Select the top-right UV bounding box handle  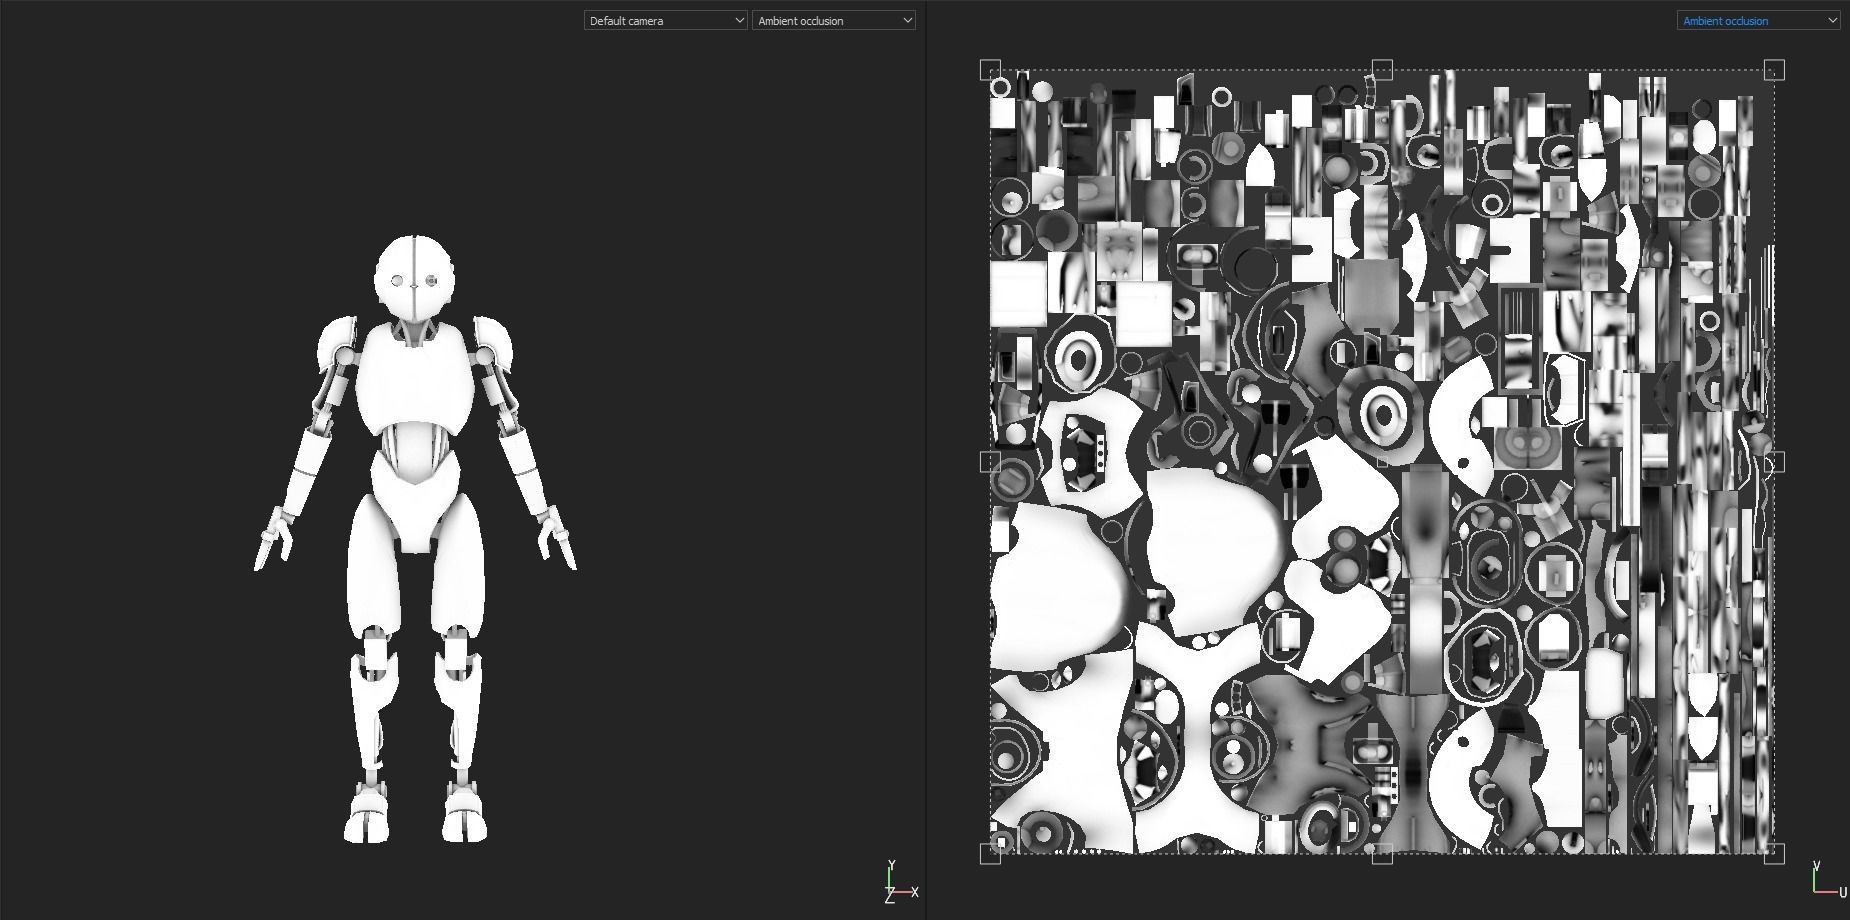pos(1774,70)
